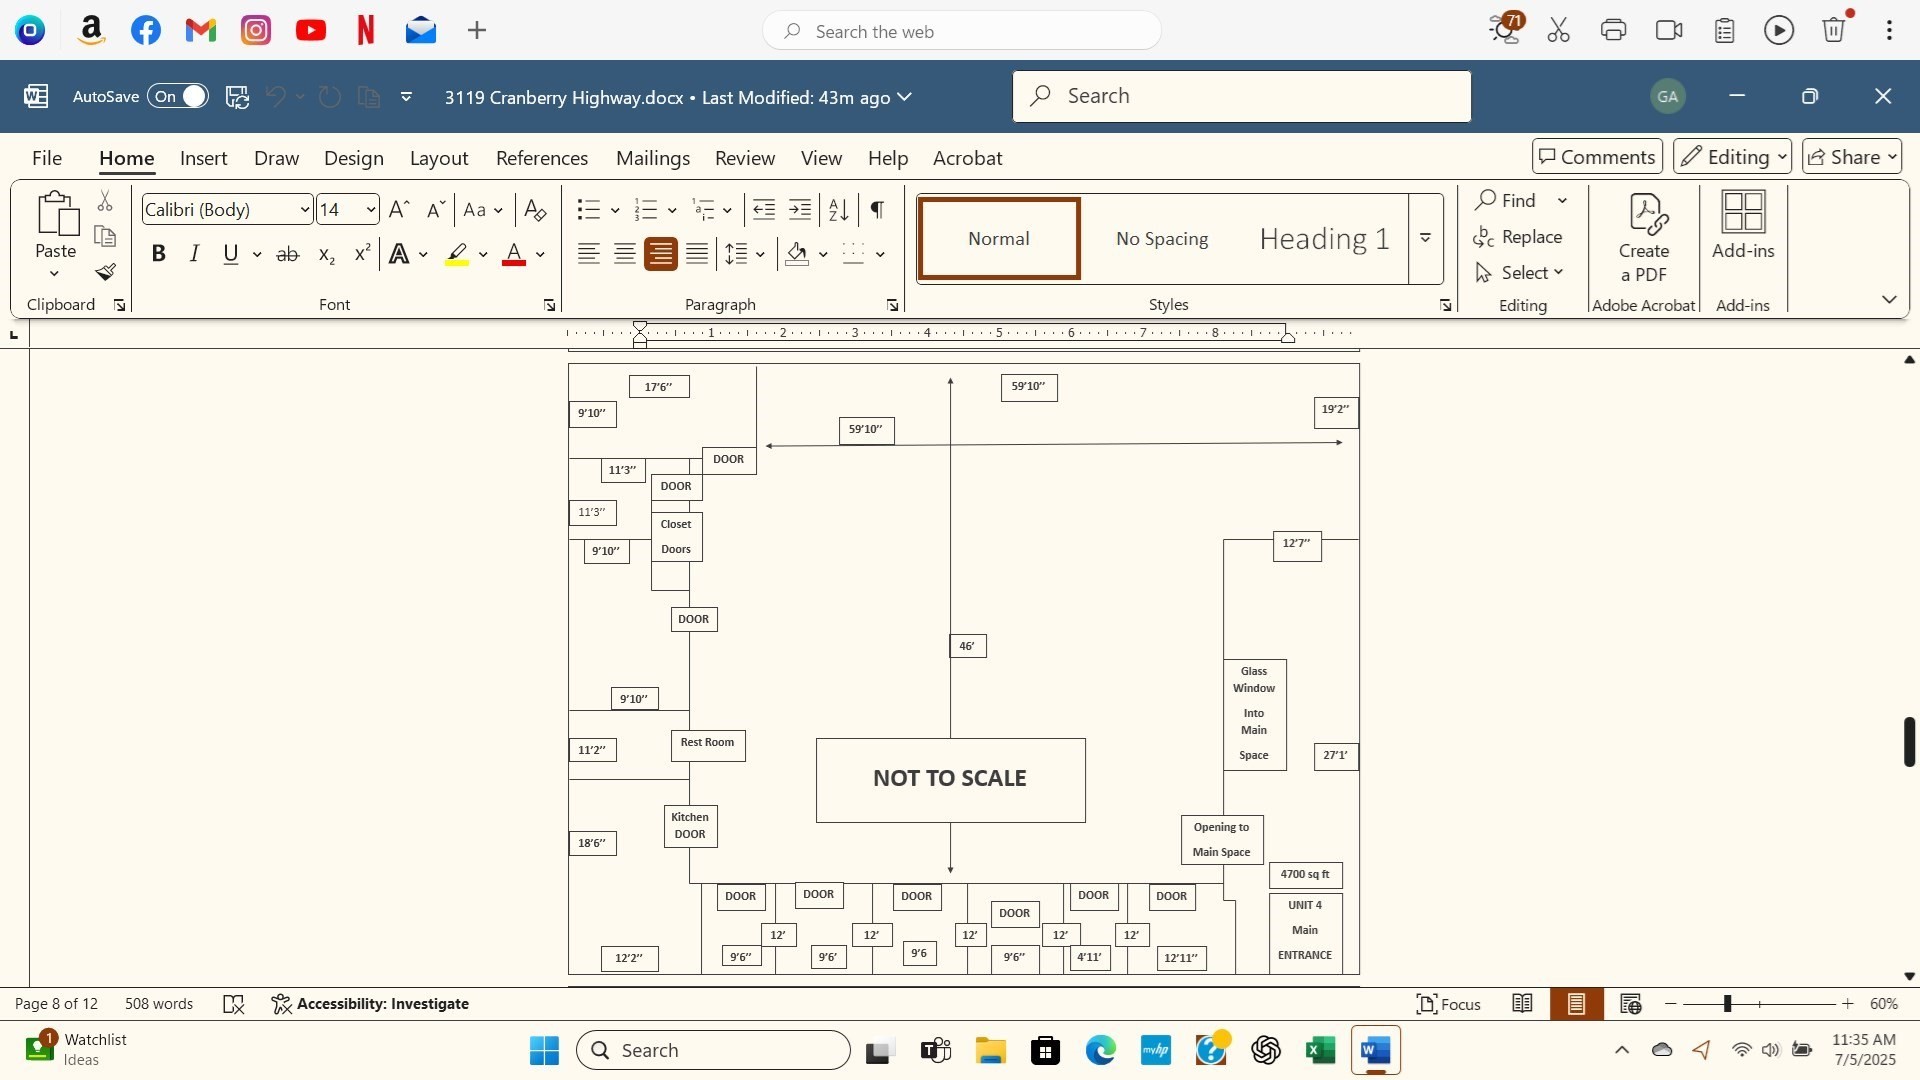Toggle Bold formatting

(158, 254)
